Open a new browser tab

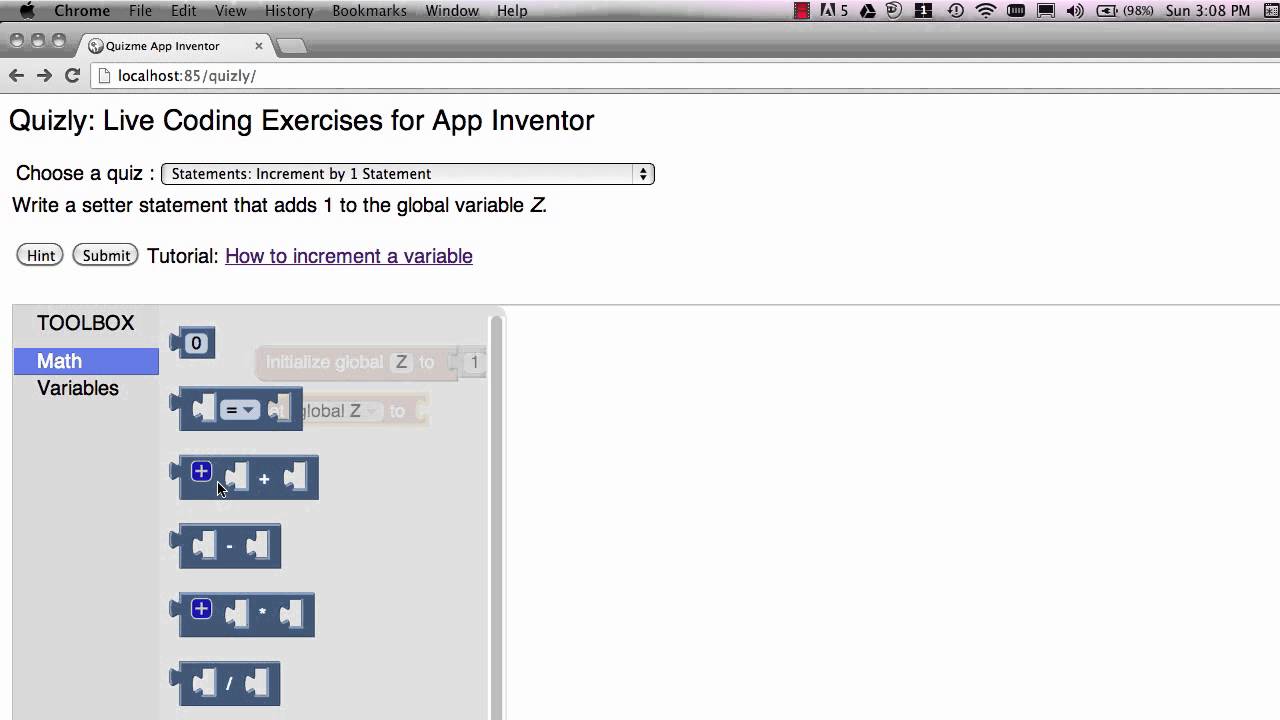291,46
